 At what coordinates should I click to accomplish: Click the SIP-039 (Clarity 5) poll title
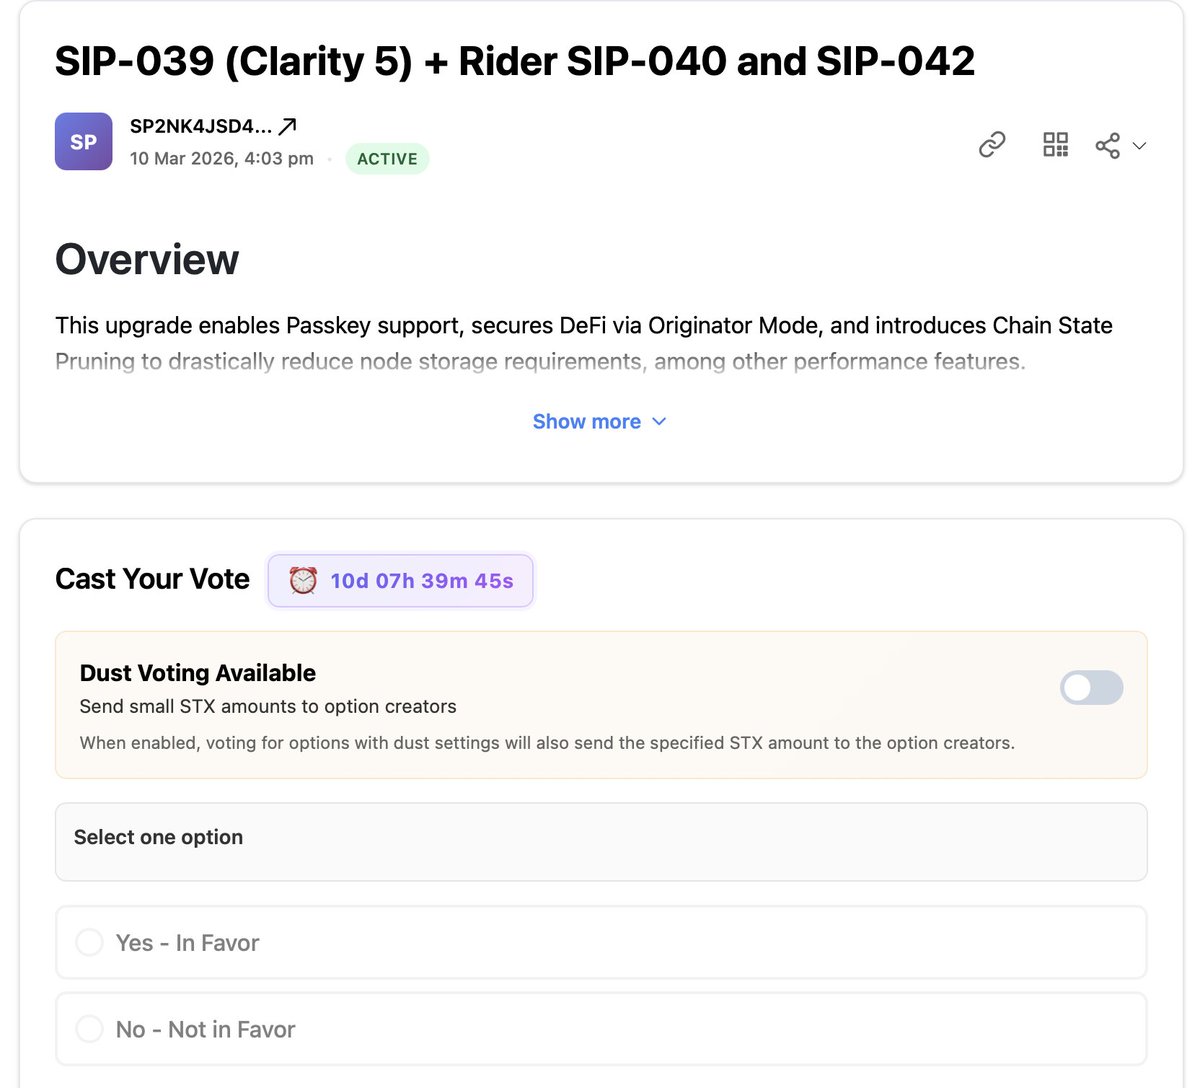515,61
